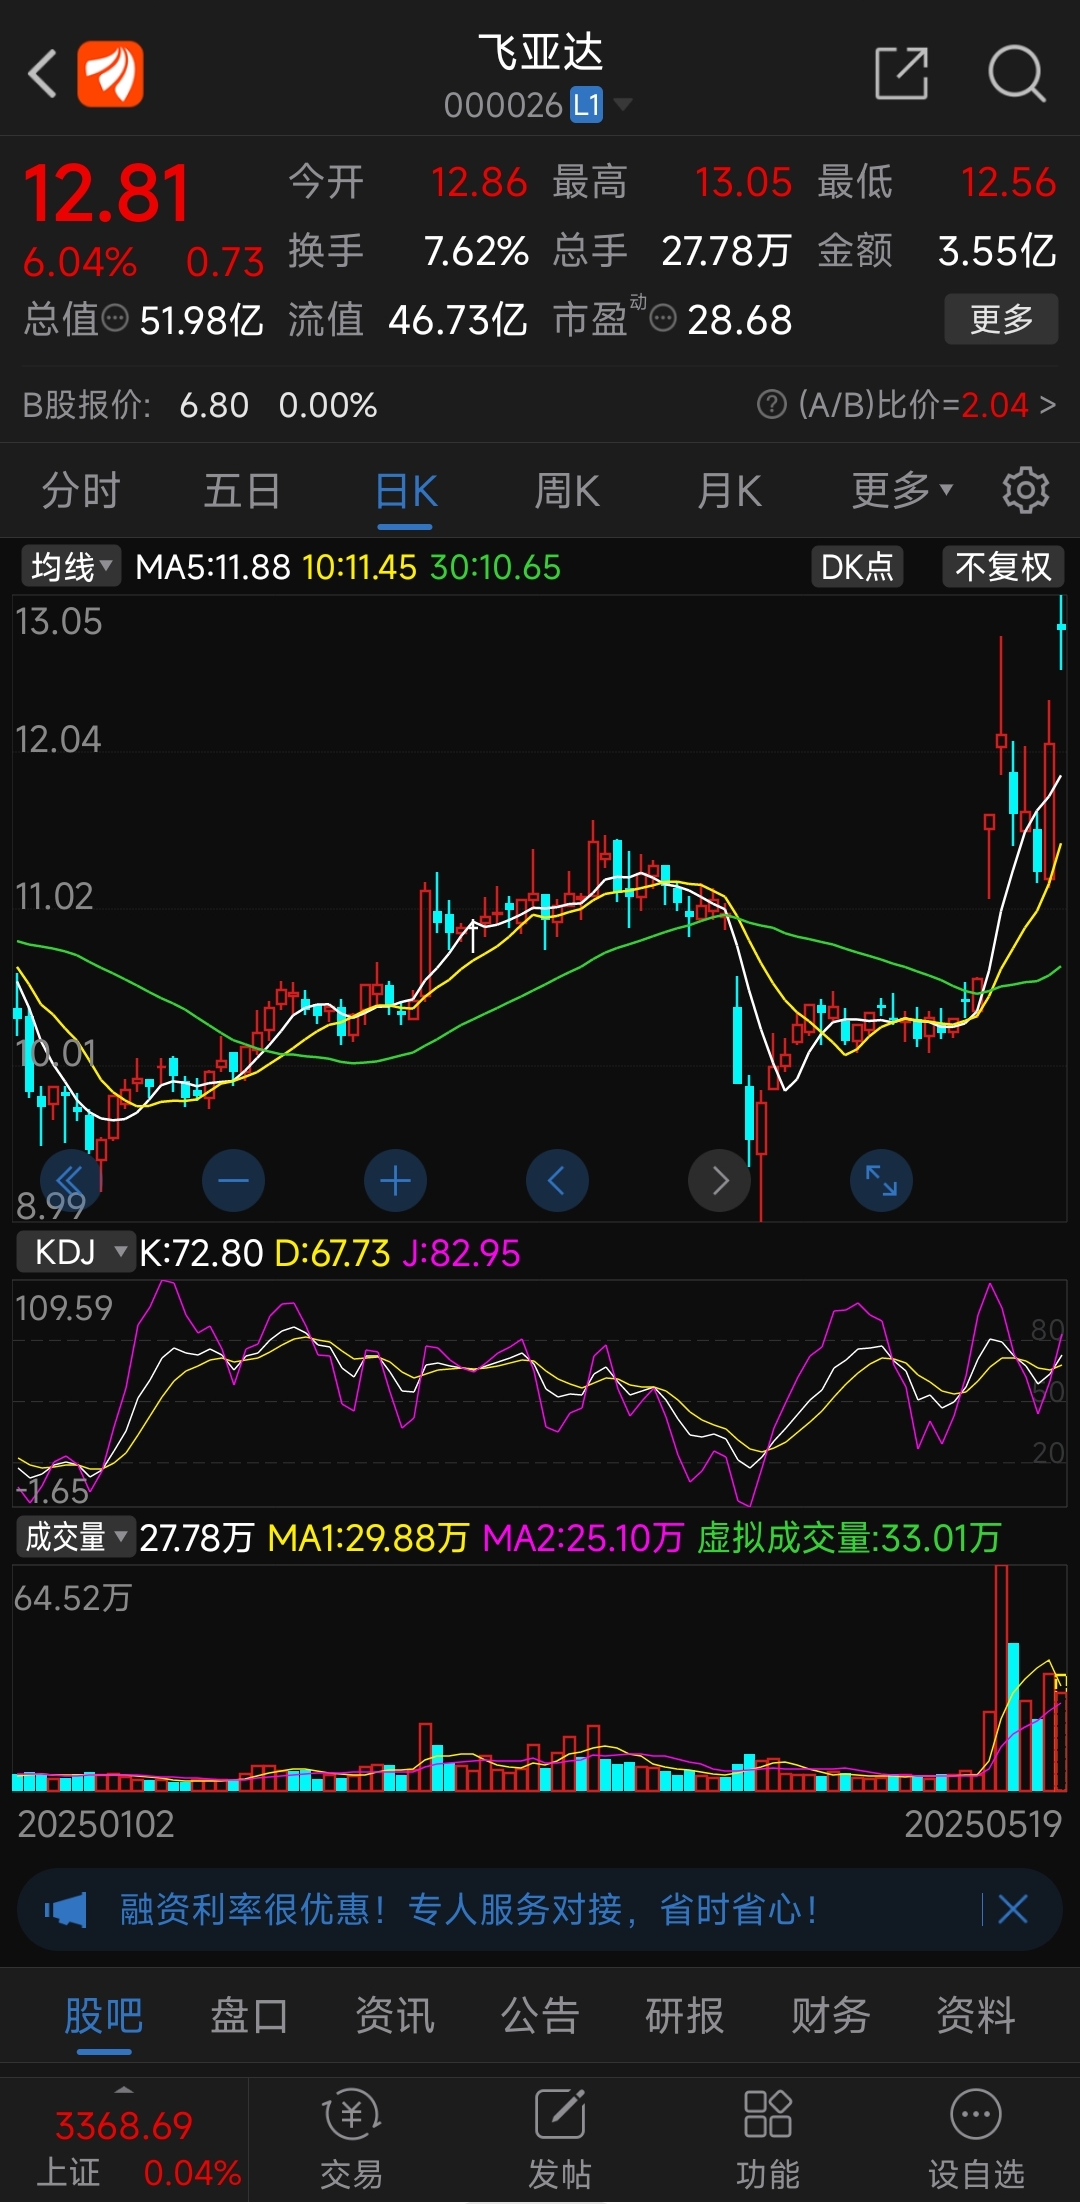1080x2204 pixels.
Task: Tap stock name 飞亚达 title
Action: (x=540, y=52)
